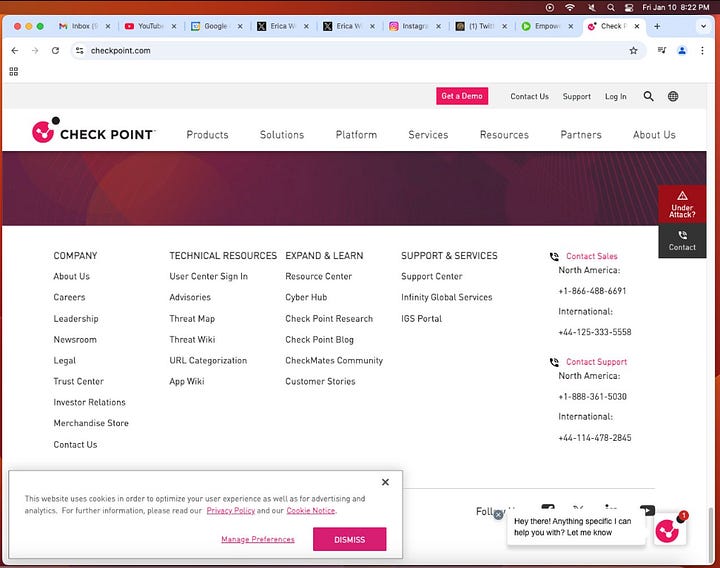Click the browser back arrow

(x=15, y=51)
